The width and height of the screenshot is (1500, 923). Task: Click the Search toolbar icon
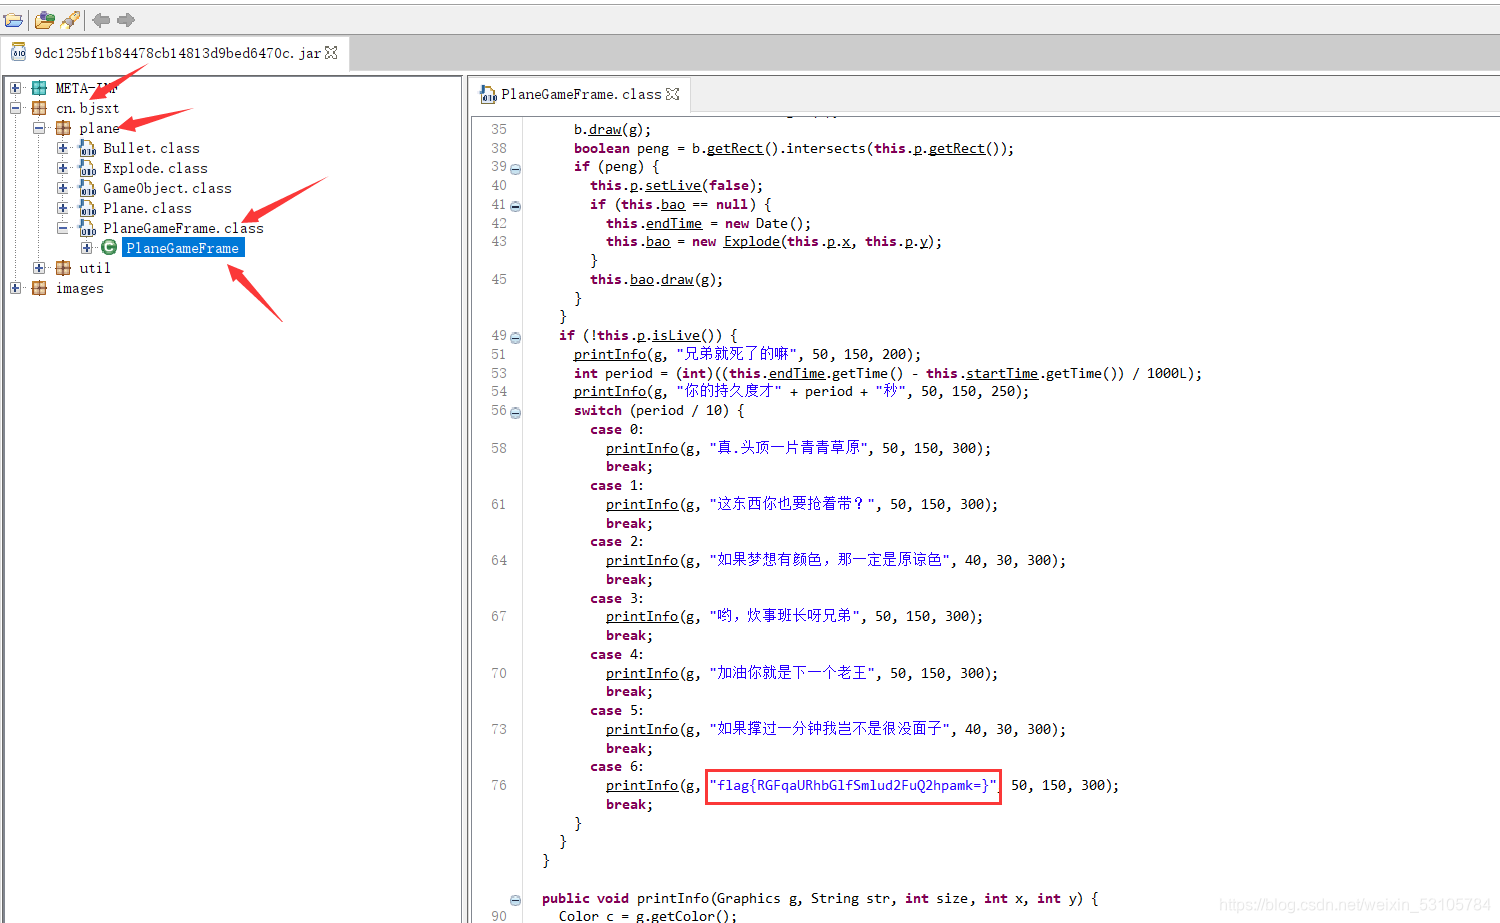70,20
